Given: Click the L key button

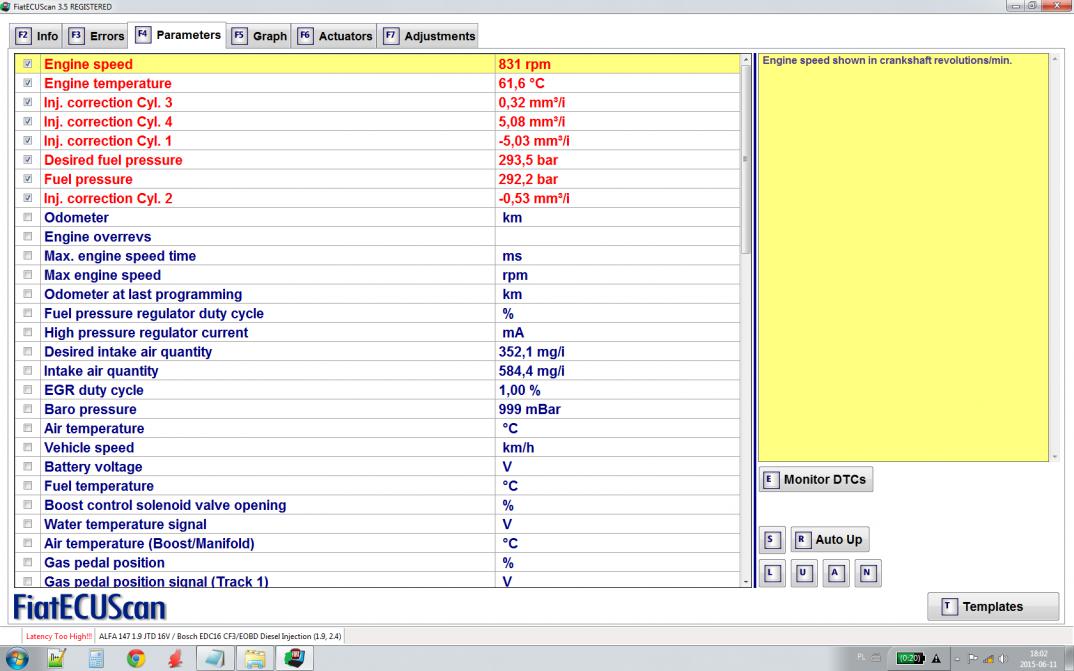Looking at the screenshot, I should (x=771, y=573).
